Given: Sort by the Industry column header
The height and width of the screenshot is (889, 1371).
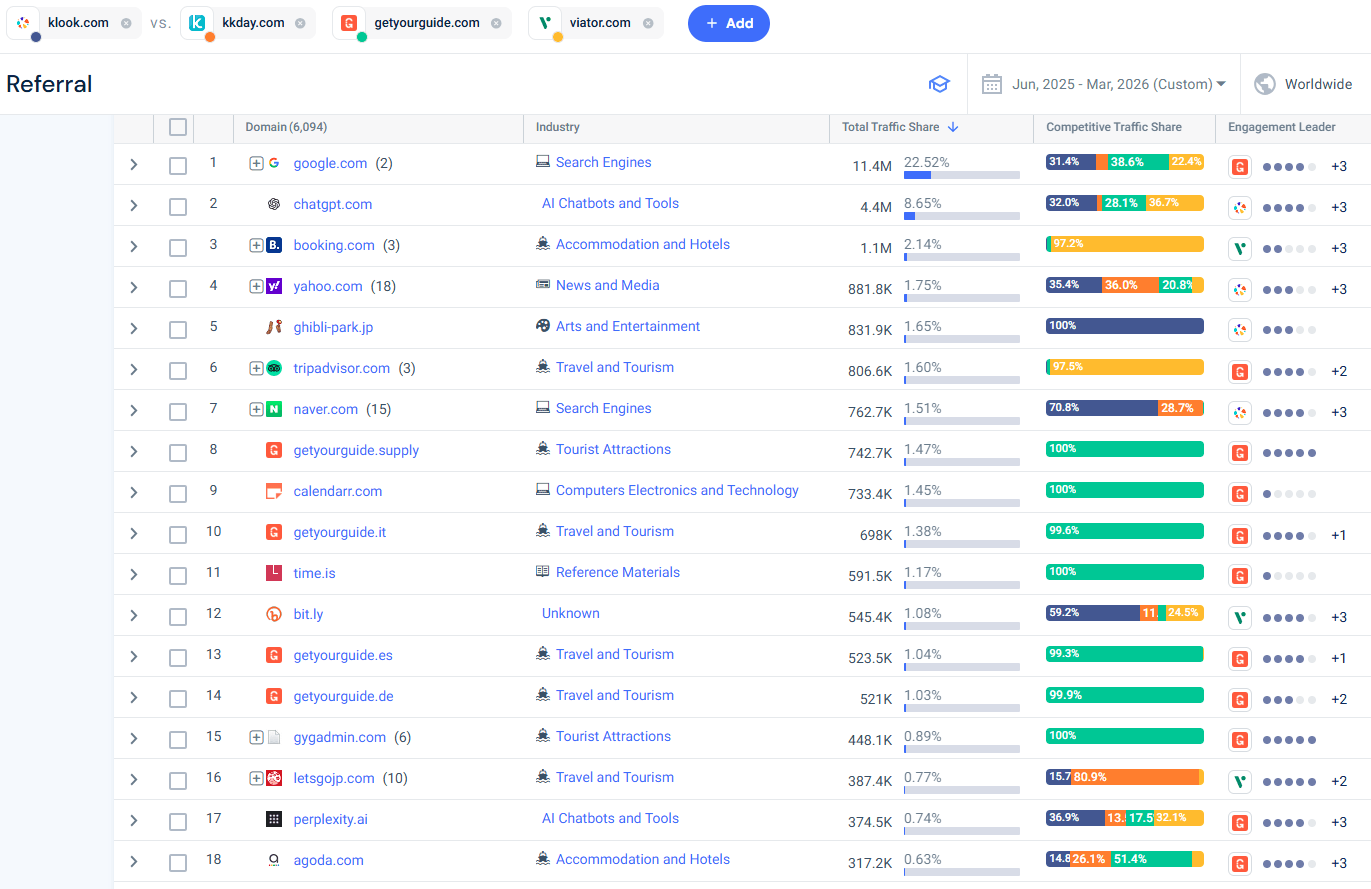Looking at the screenshot, I should pyautogui.click(x=557, y=127).
